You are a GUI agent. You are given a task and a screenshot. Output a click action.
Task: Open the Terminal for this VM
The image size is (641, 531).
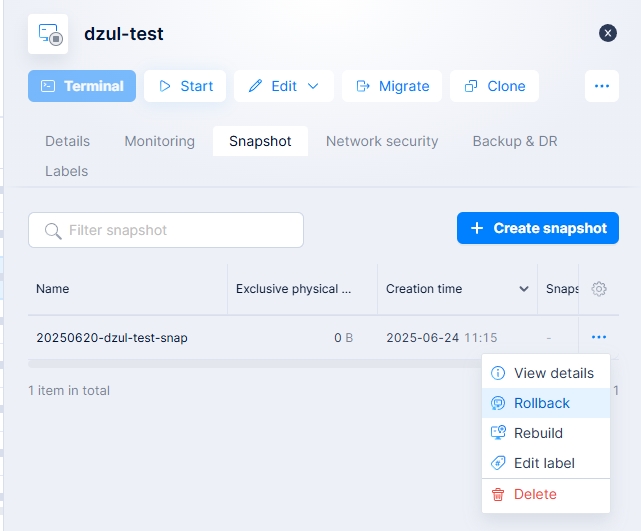pos(82,86)
